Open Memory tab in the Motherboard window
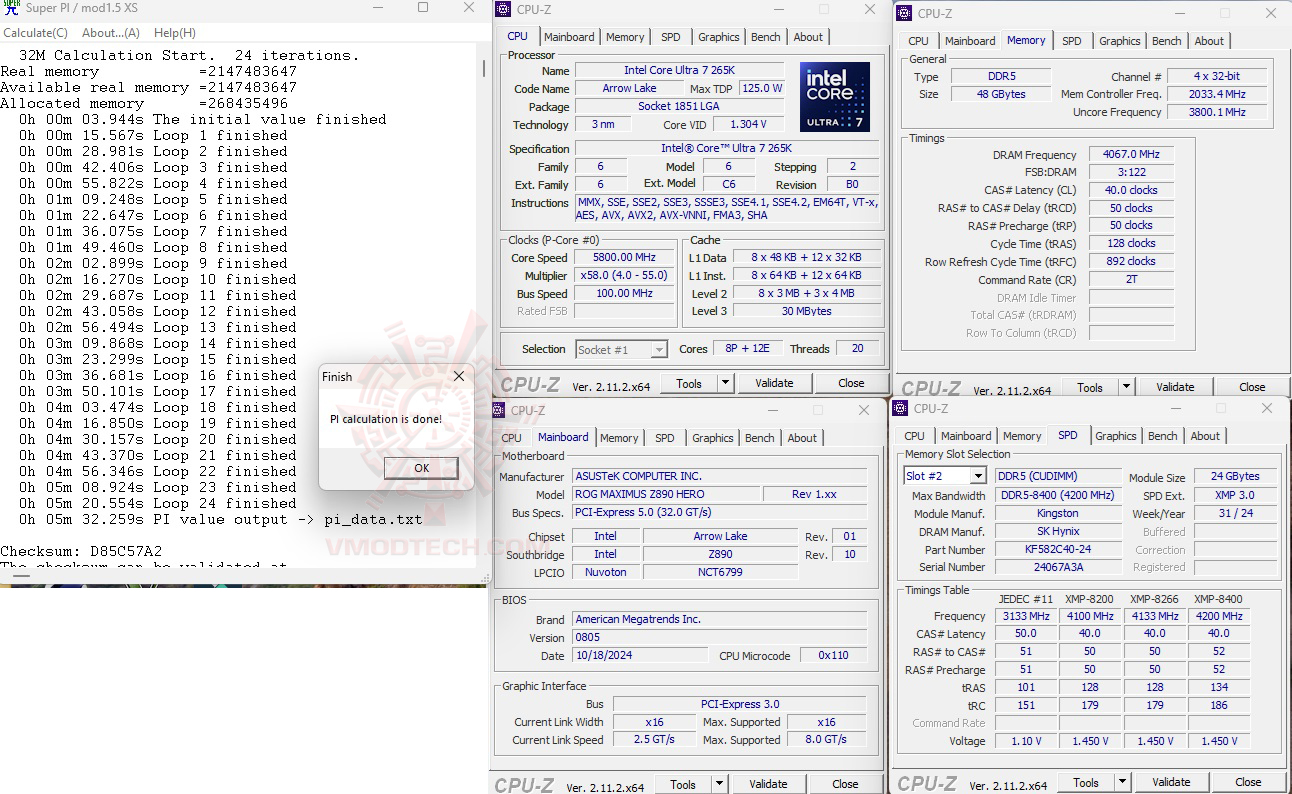The width and height of the screenshot is (1292, 794). 619,438
